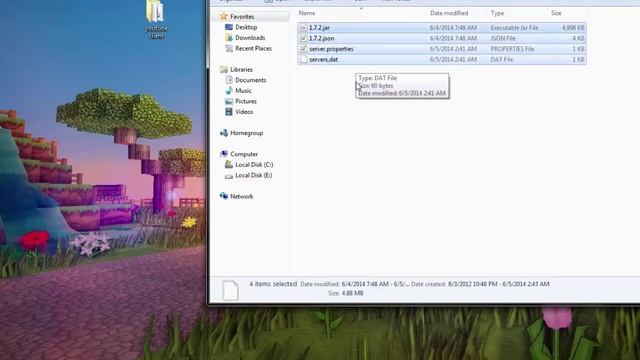Viewport: 640px width, 360px height.
Task: Open the Videos library icon
Action: (x=229, y=112)
